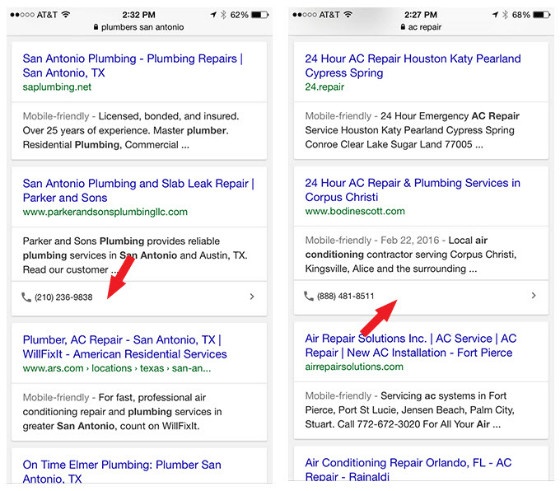Tap the signal dots beside AT&T at 2:27 PM
Viewport: 560px width, 491px height.
coord(304,15)
